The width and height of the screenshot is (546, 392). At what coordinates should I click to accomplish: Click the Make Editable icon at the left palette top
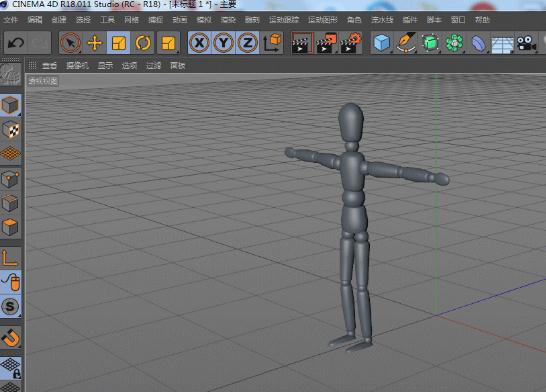click(x=10, y=74)
